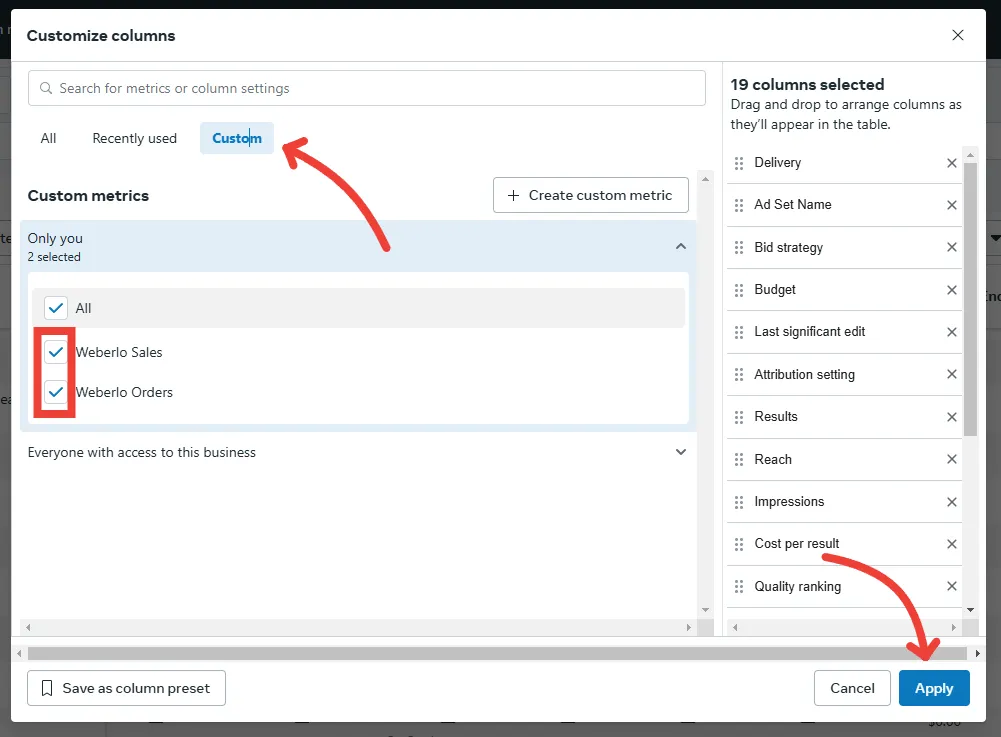Uncheck the Weberlo Sales checkbox

[x=56, y=352]
